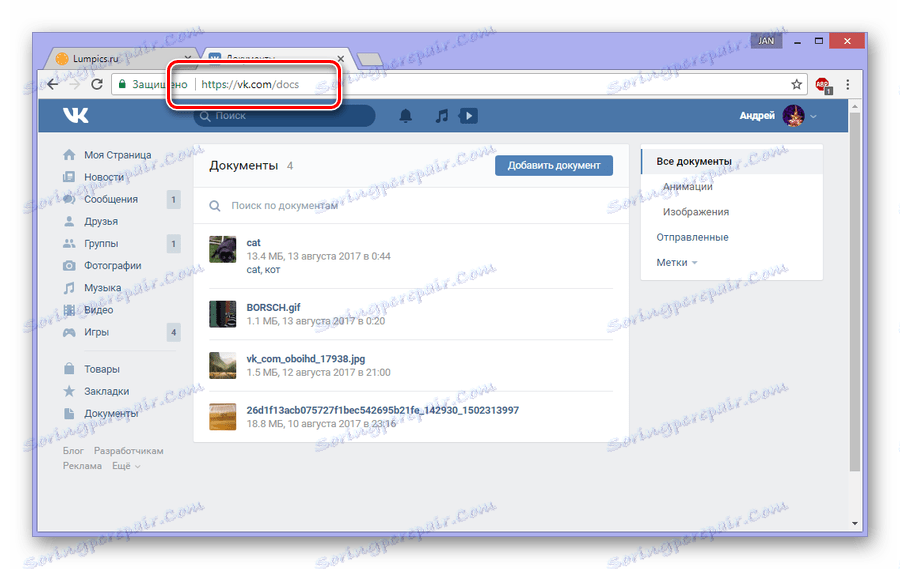Click the cat, кот tags text
This screenshot has height=569, width=900.
pos(263,270)
